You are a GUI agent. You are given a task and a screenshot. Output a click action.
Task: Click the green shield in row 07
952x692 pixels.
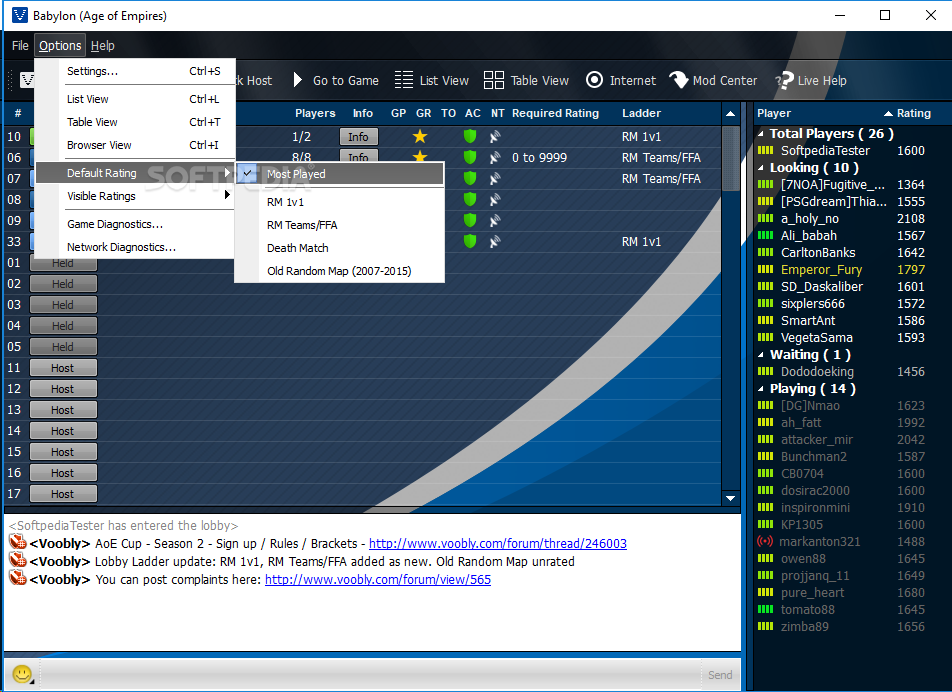pos(470,178)
